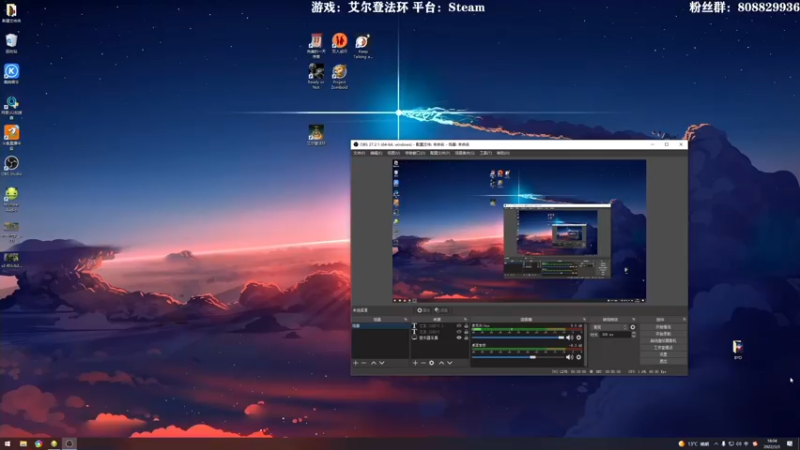
Task: Start the Virtual Camera in Controls
Action: coord(663,341)
